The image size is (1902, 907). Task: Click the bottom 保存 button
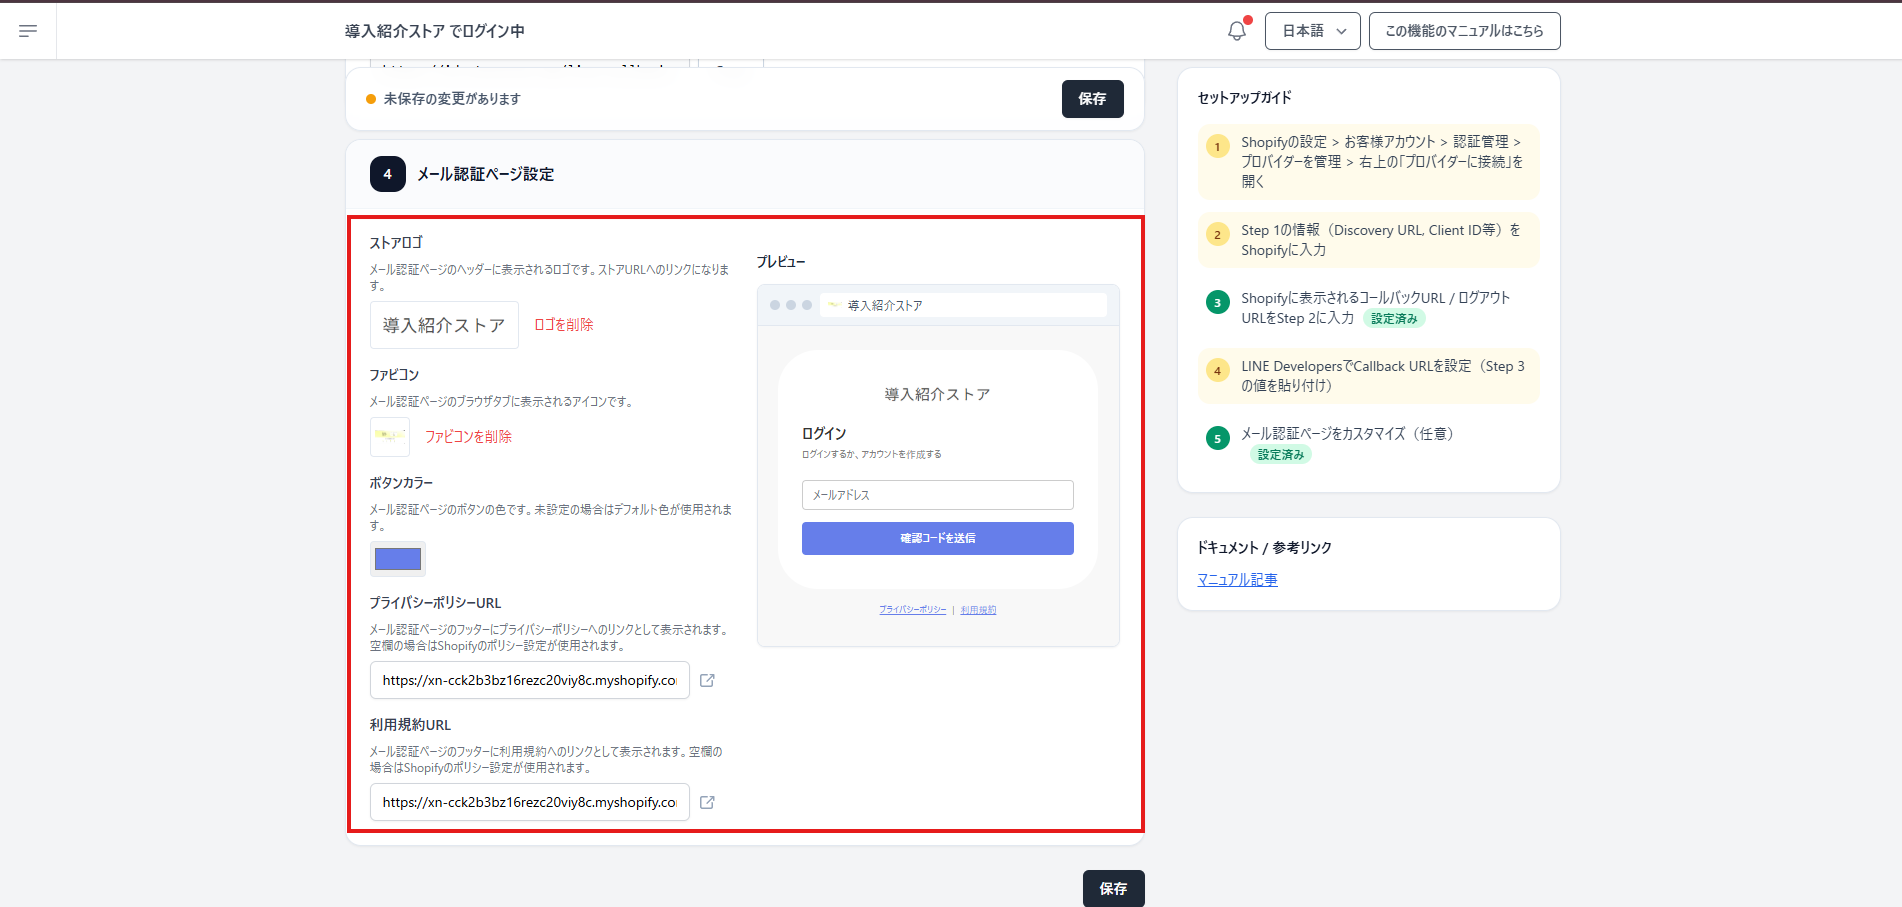(1113, 888)
